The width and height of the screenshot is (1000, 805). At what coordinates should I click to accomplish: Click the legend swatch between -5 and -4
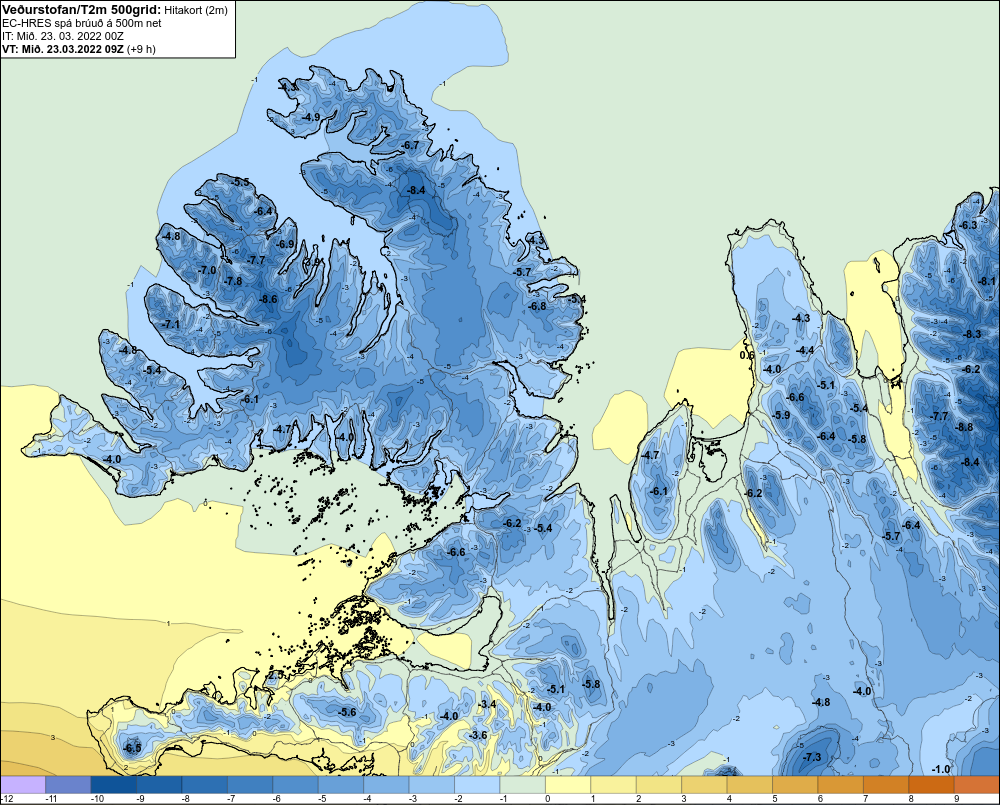pos(341,784)
